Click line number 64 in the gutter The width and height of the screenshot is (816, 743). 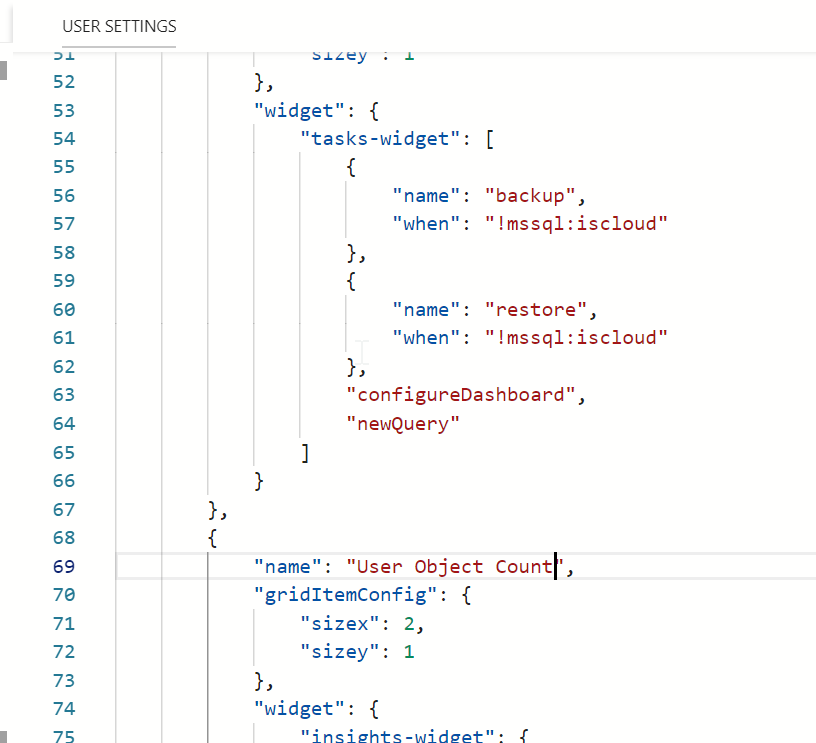pos(64,424)
